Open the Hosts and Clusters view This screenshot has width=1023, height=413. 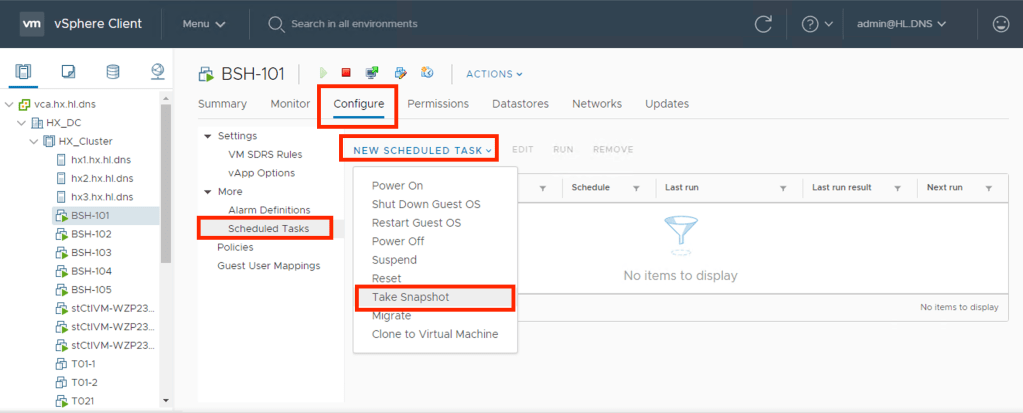point(24,72)
